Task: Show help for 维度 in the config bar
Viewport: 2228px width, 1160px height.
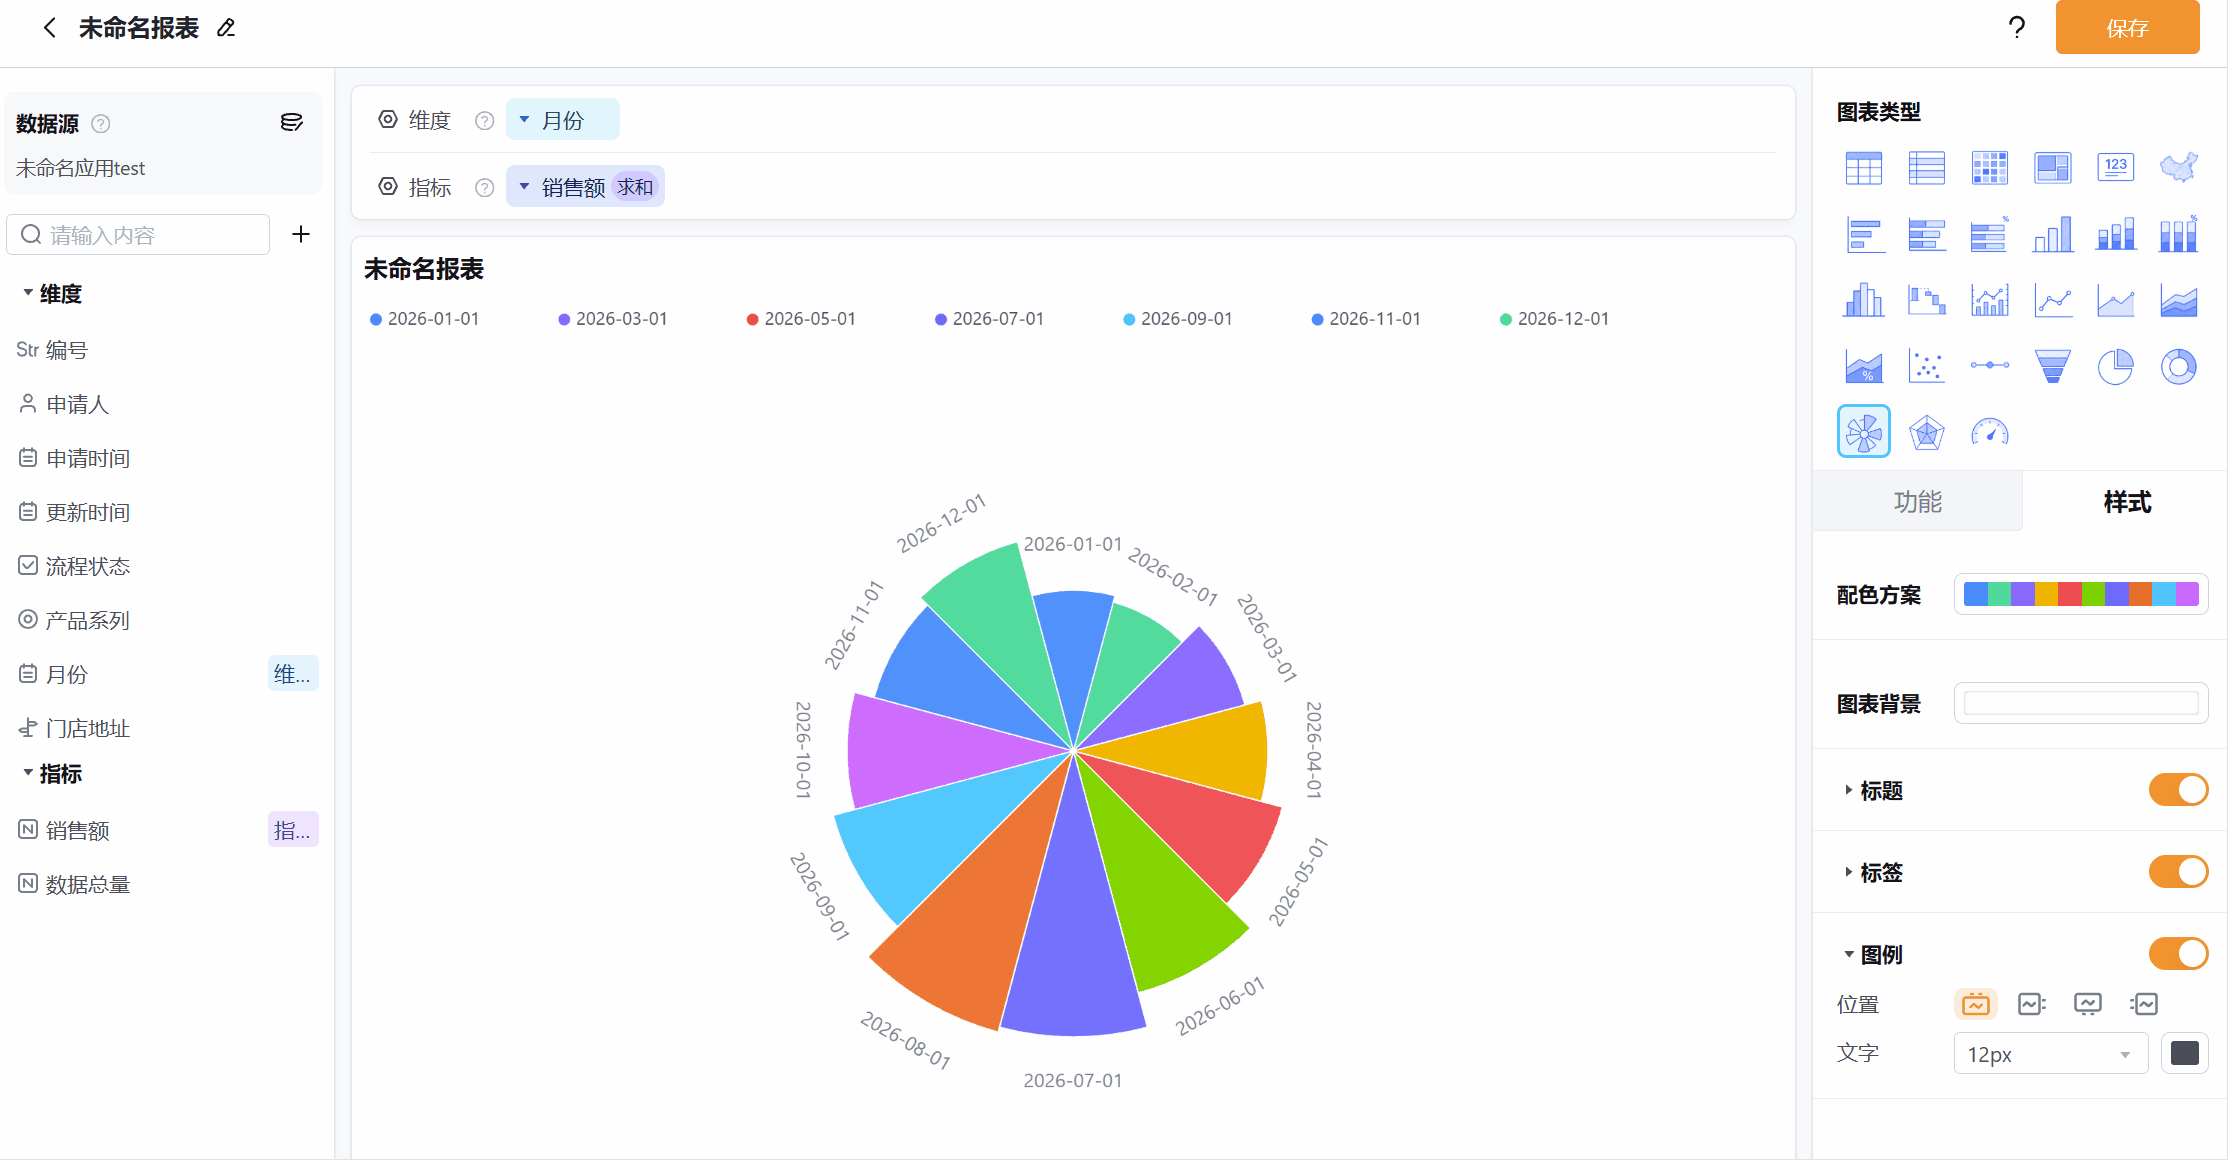Action: click(x=485, y=121)
